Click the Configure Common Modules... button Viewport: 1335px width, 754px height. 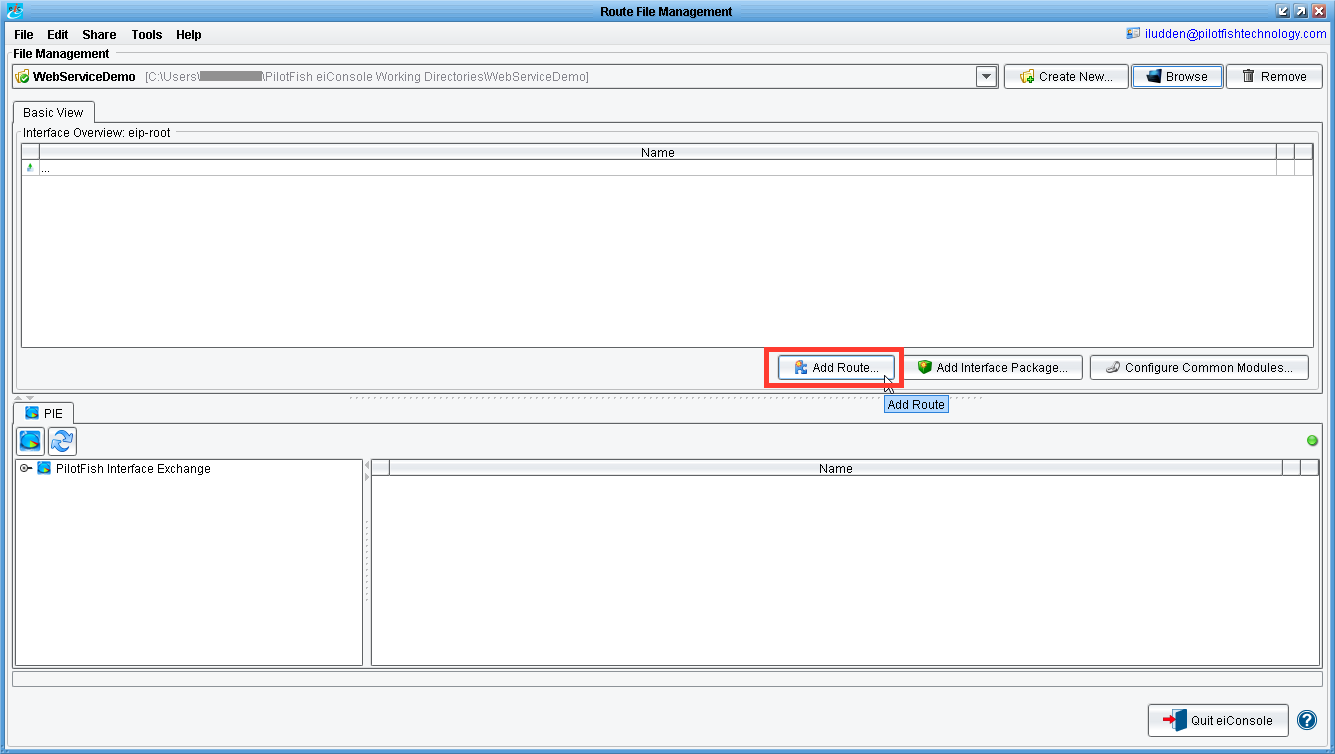(1198, 367)
